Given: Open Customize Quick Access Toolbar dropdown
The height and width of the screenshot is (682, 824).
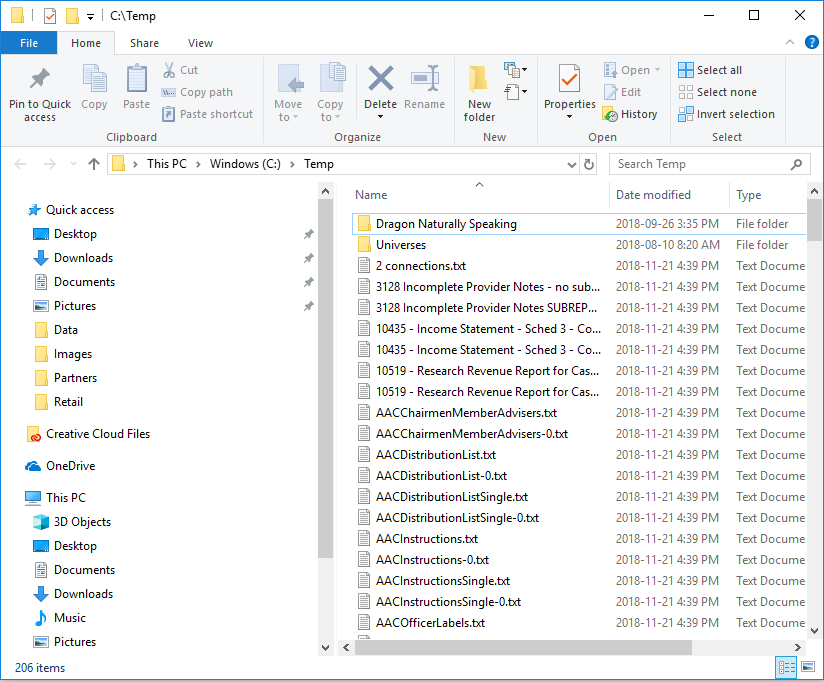Looking at the screenshot, I should (x=90, y=16).
